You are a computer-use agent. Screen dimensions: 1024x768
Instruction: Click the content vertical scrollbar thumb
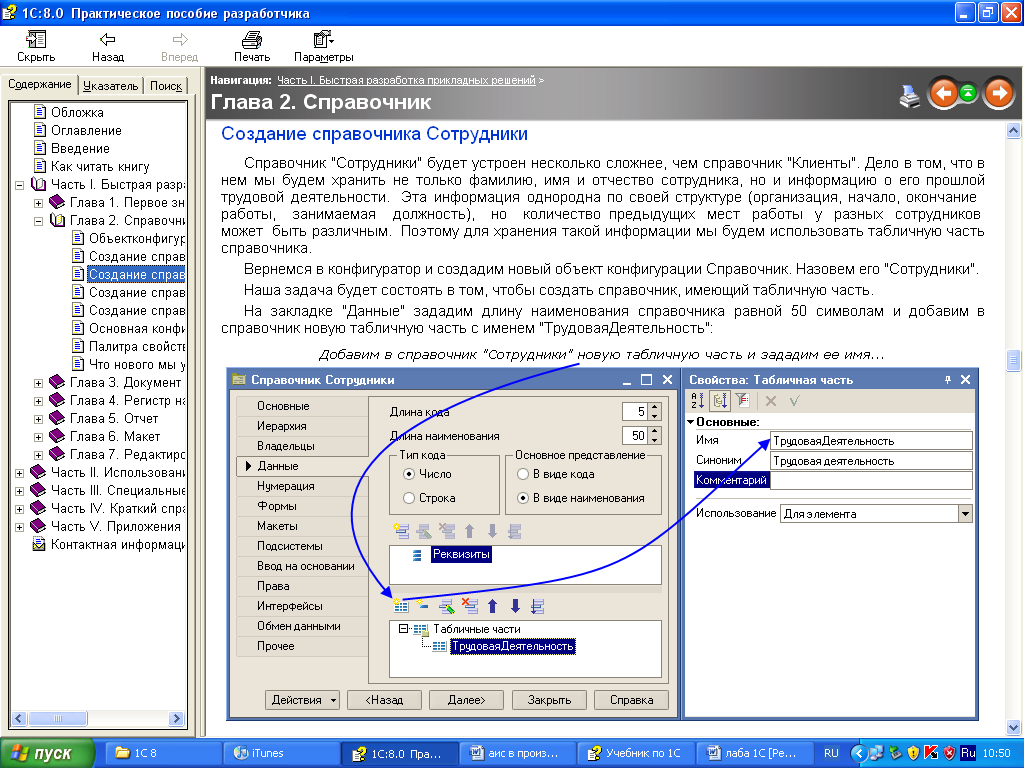[1013, 360]
